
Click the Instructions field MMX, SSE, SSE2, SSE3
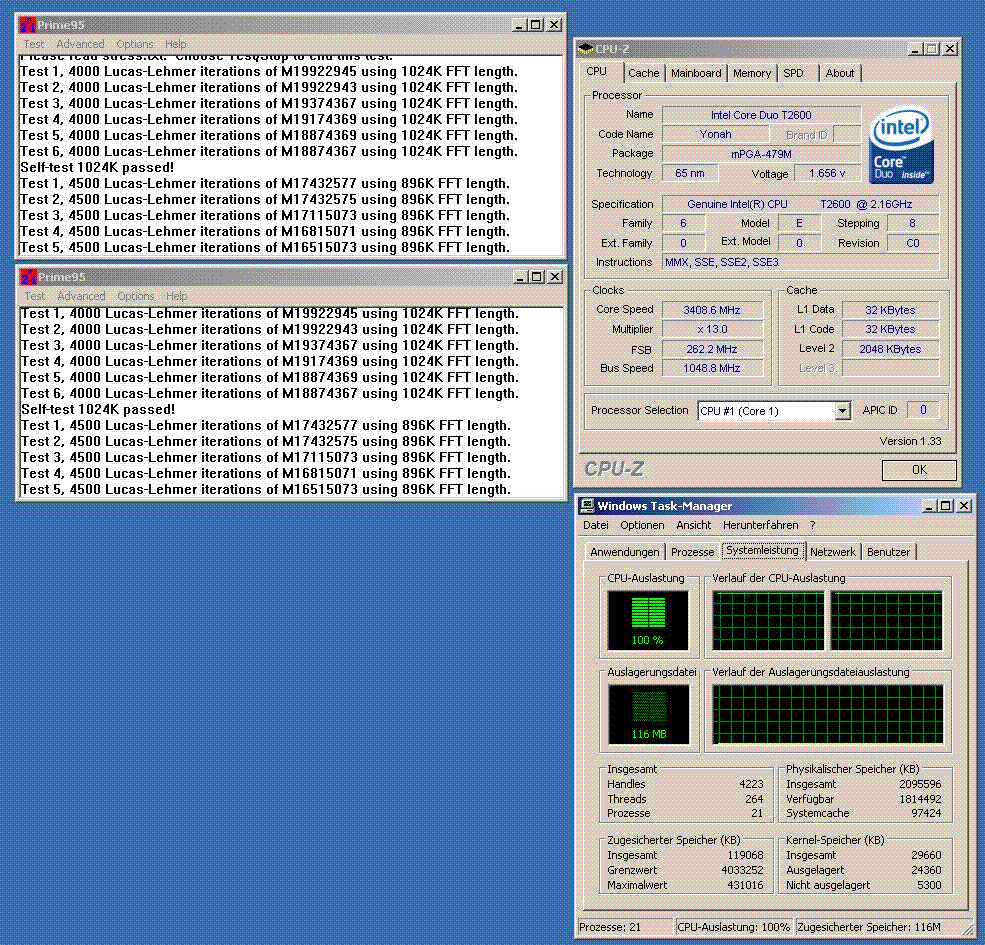coord(801,262)
